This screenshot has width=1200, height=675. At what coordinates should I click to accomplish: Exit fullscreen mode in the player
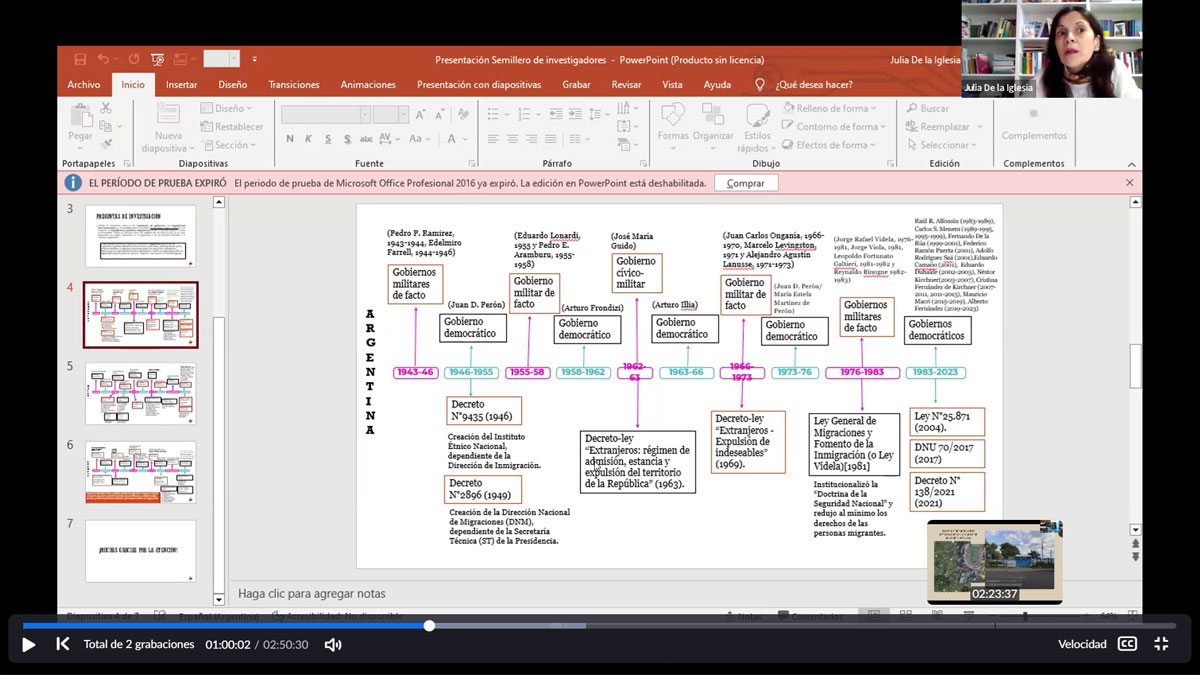(1161, 644)
